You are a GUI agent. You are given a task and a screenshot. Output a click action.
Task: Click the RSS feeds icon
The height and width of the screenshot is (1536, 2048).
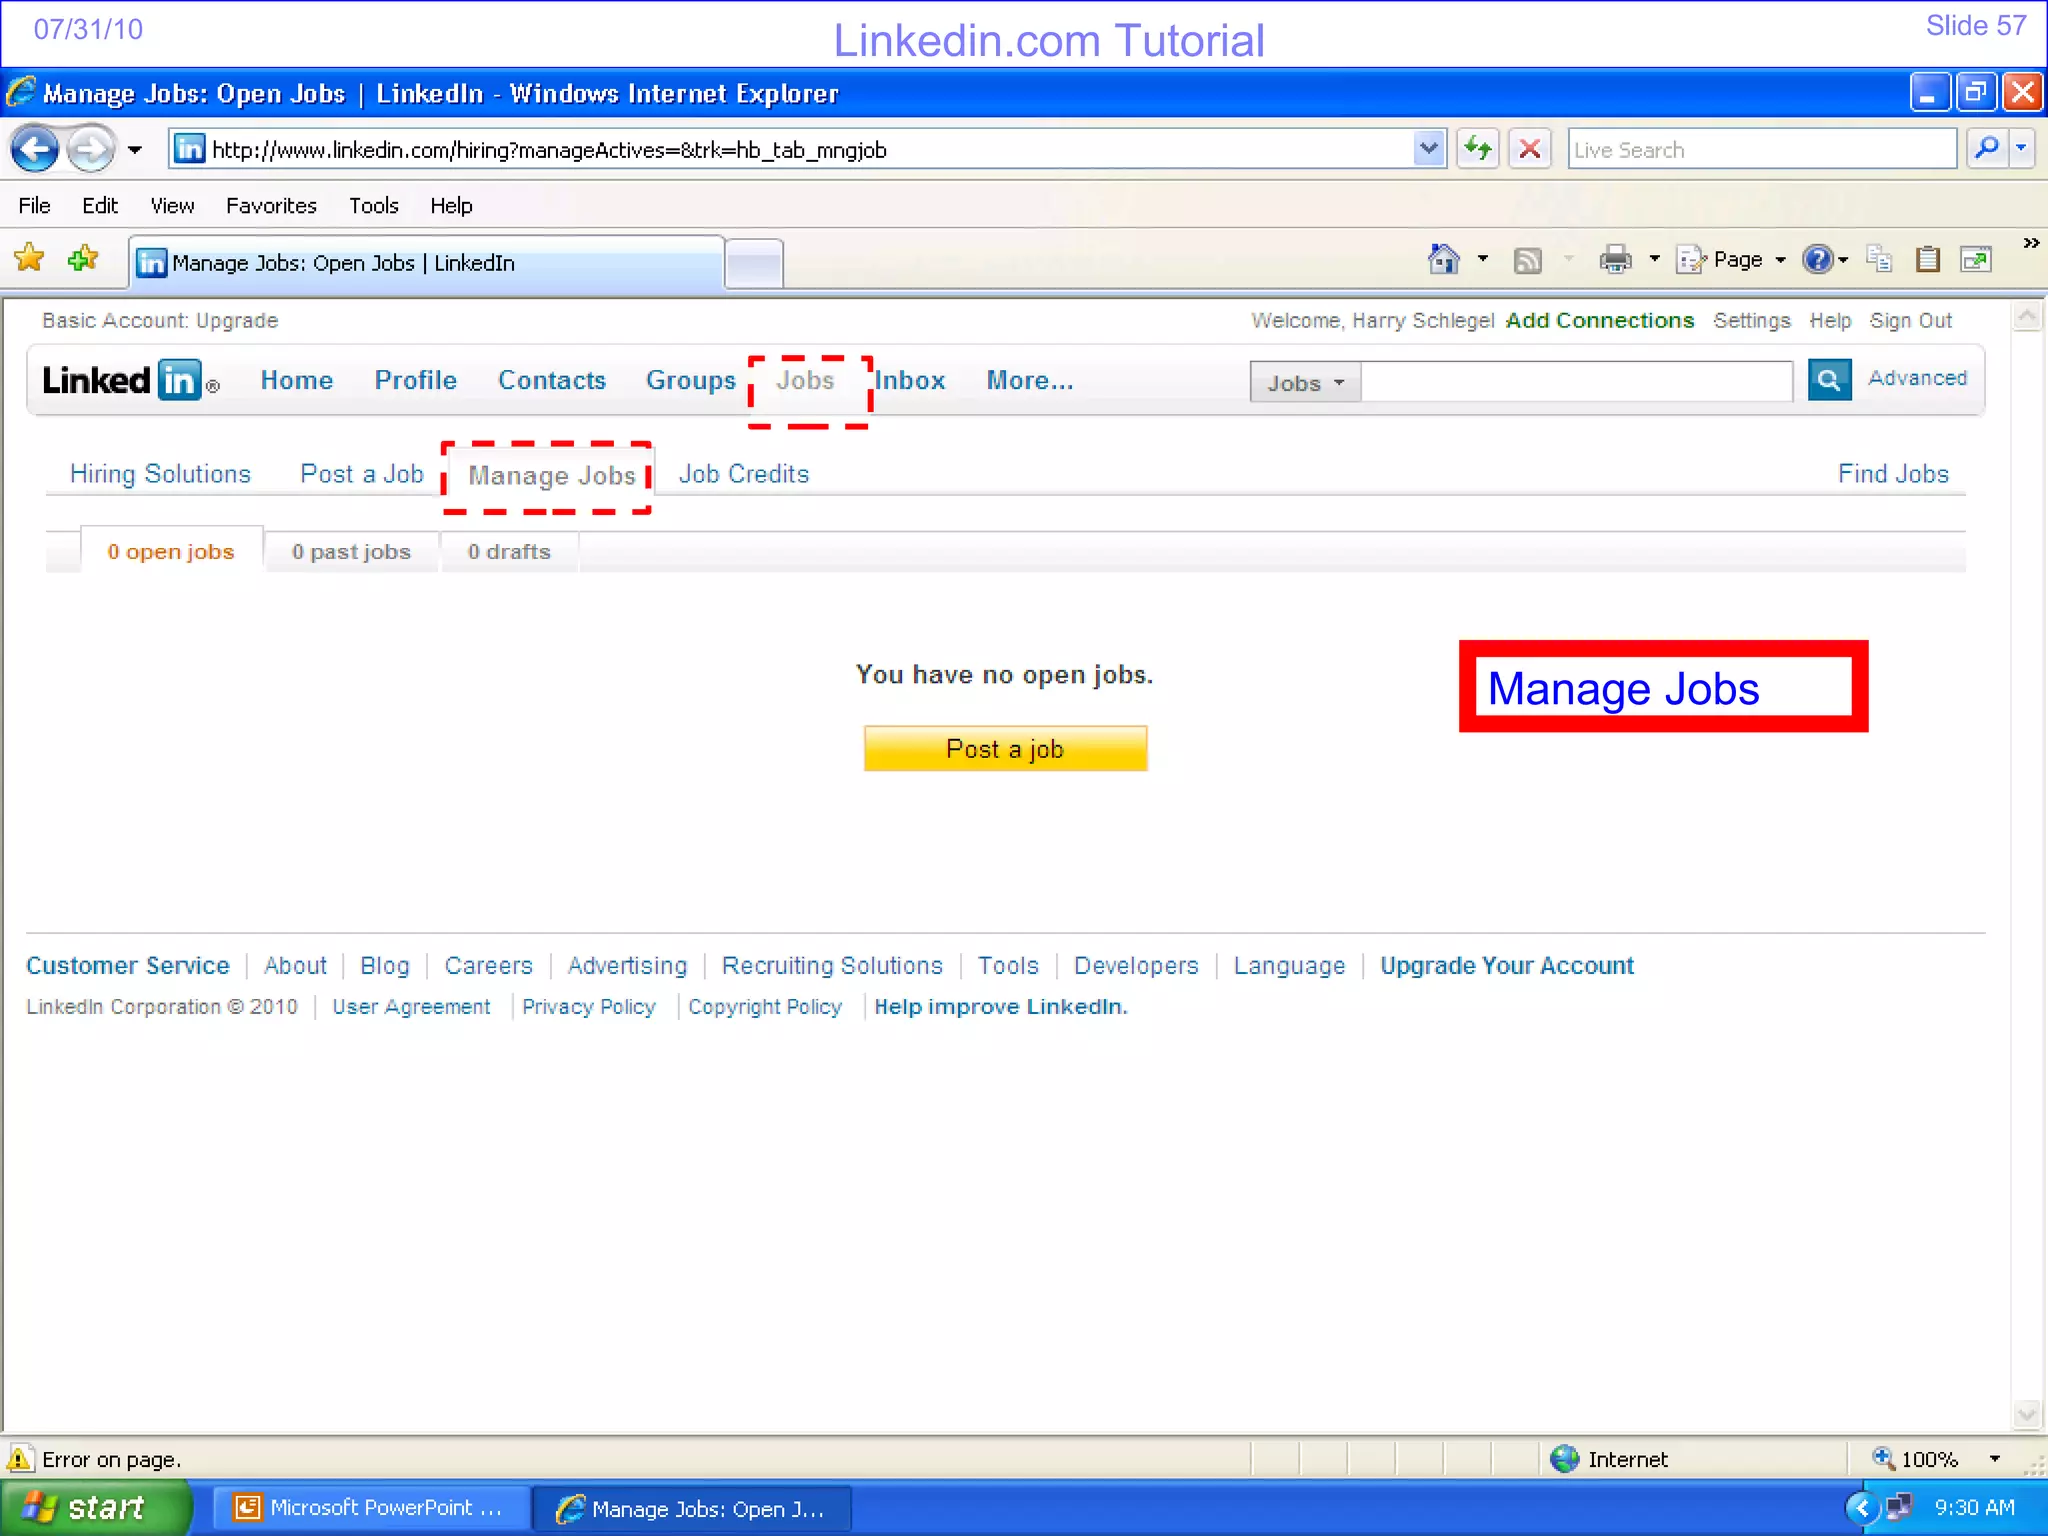point(1527,260)
